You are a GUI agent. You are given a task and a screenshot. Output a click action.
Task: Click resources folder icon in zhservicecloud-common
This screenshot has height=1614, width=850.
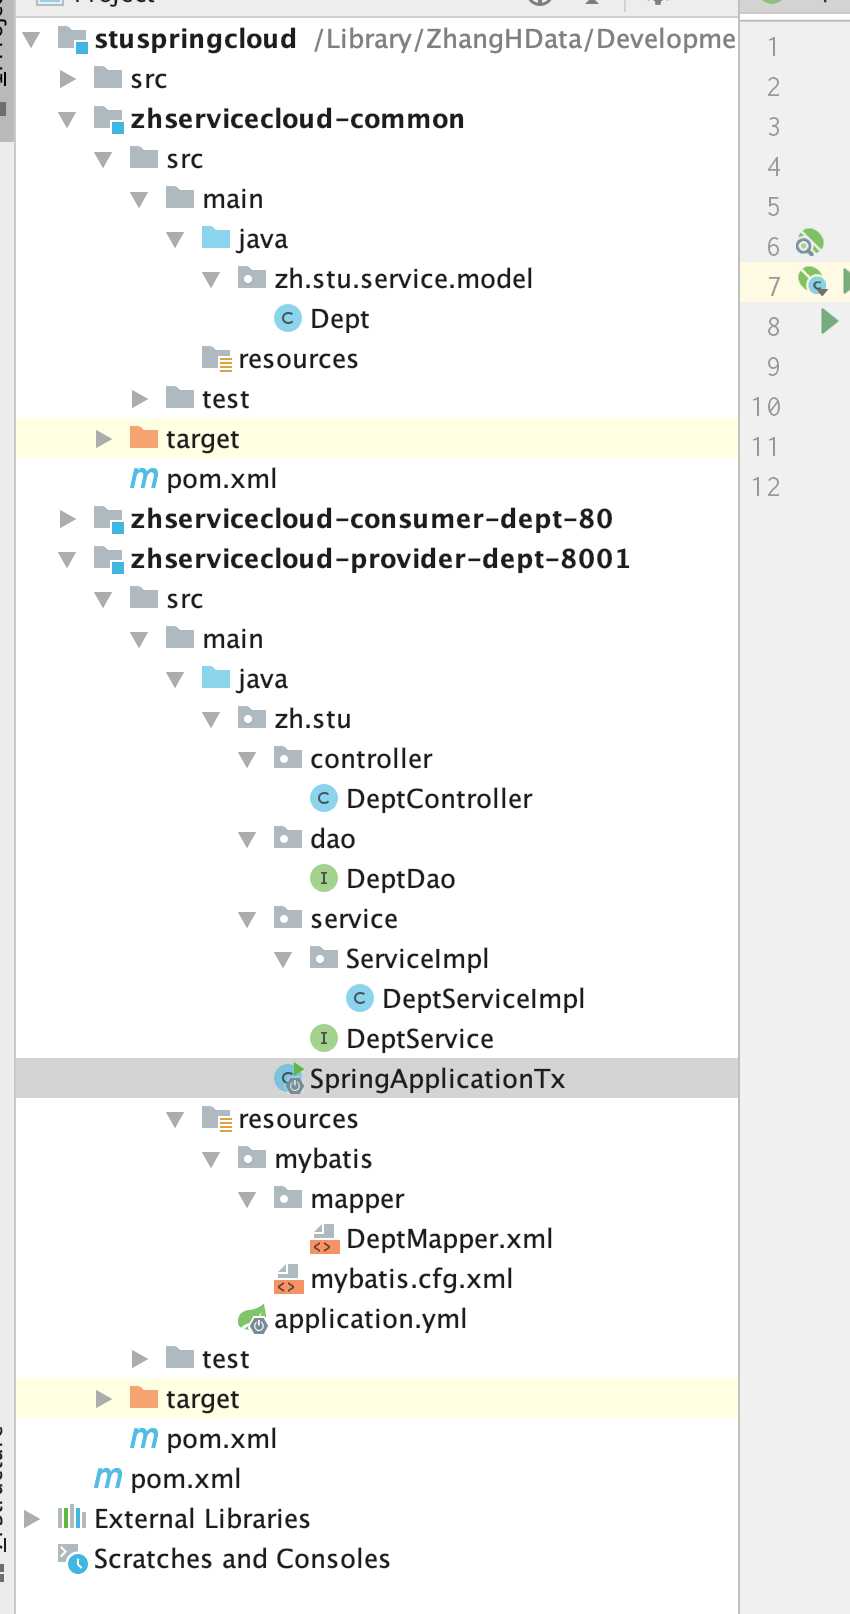click(x=217, y=358)
